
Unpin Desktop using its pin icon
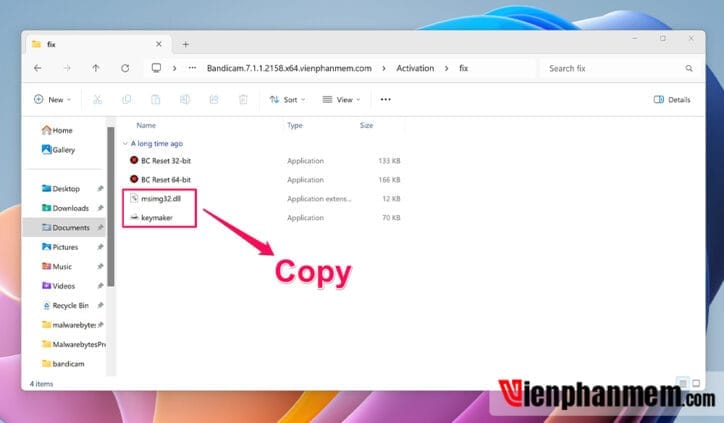(100, 188)
